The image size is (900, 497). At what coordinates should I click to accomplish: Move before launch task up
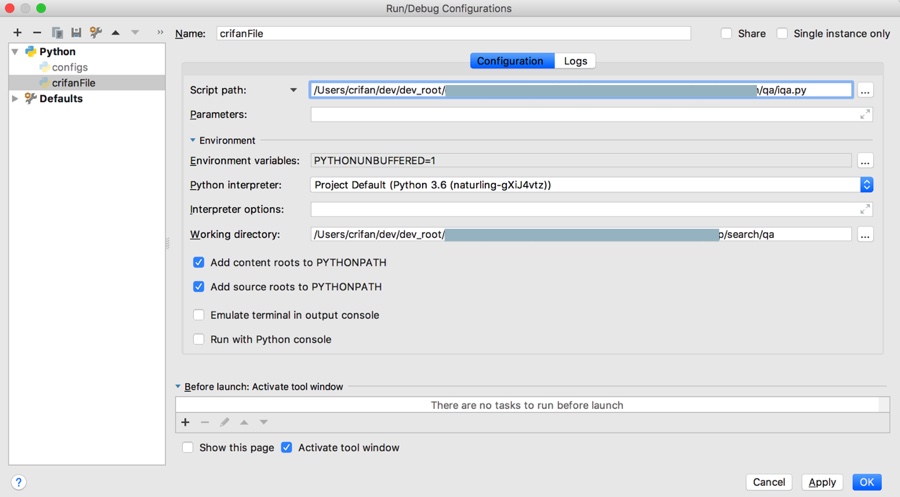point(244,422)
